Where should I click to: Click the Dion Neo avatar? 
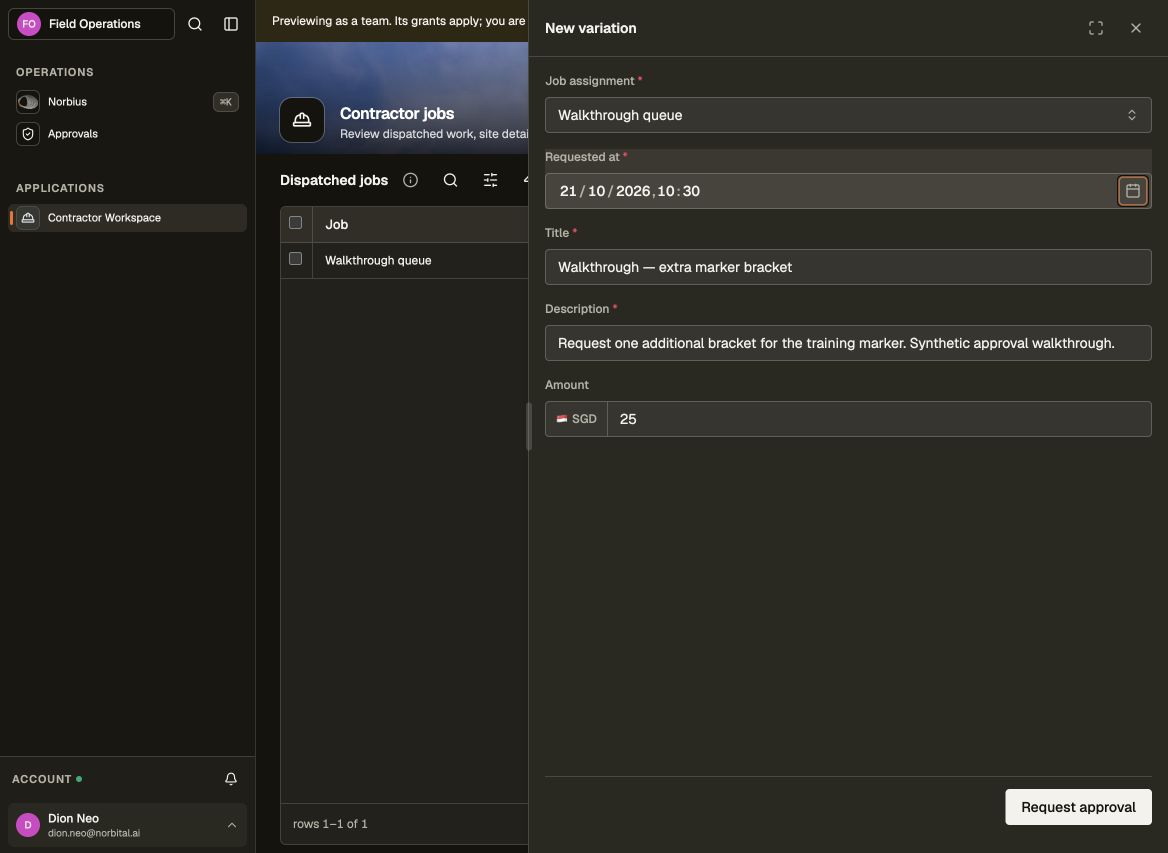click(x=28, y=825)
